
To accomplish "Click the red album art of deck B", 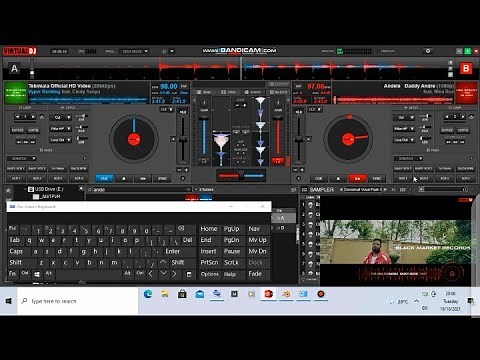I will [466, 93].
